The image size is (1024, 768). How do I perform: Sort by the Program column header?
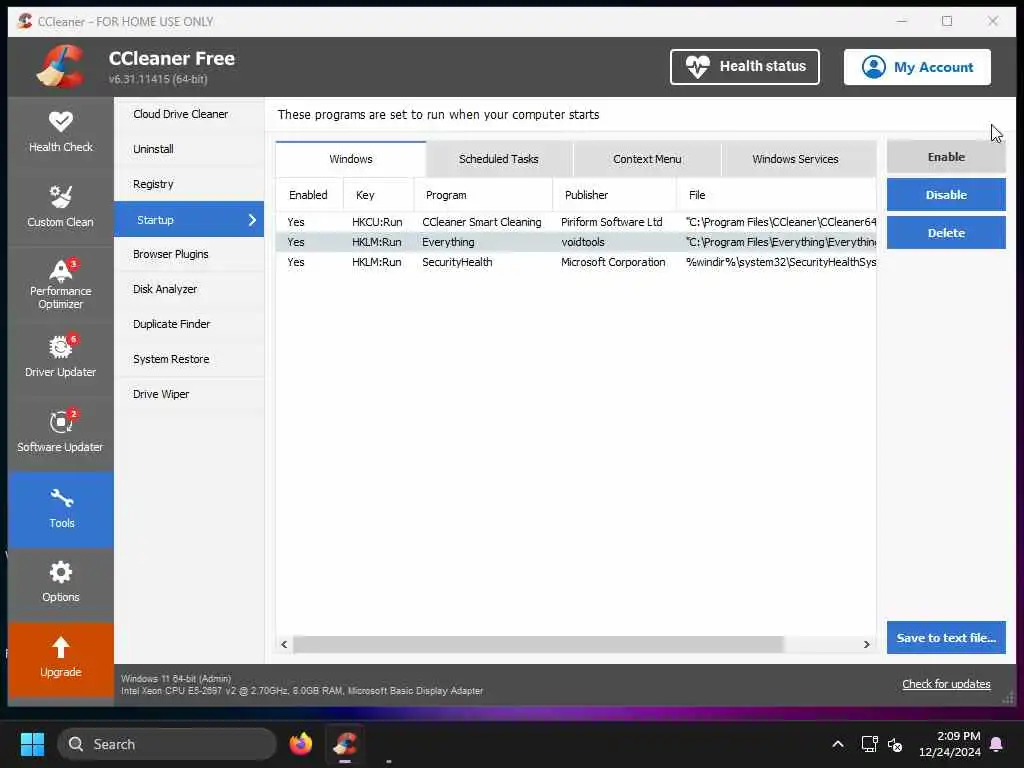click(x=483, y=195)
